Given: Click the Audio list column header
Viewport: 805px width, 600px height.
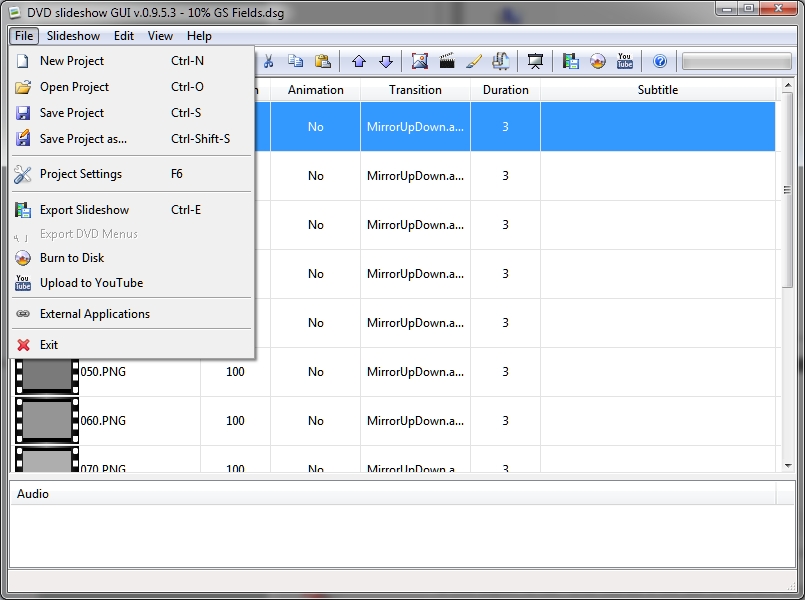Looking at the screenshot, I should pyautogui.click(x=393, y=494).
